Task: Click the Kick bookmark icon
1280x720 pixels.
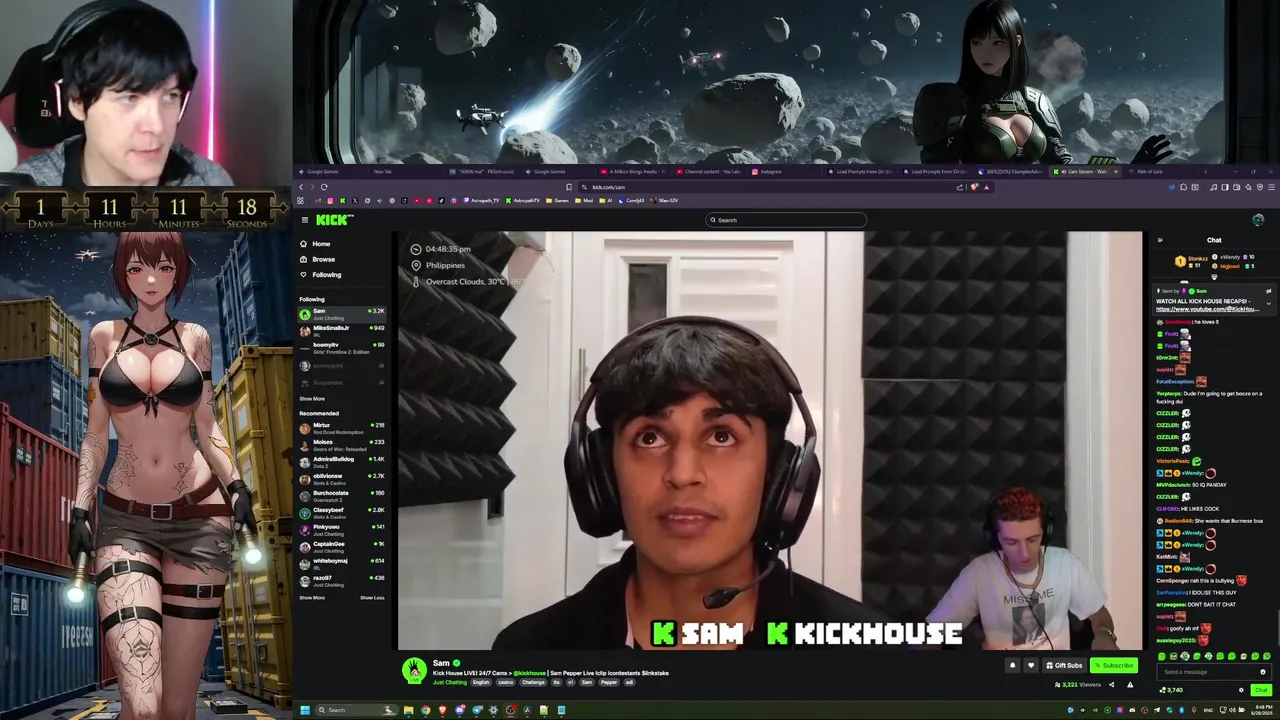Action: pyautogui.click(x=342, y=200)
